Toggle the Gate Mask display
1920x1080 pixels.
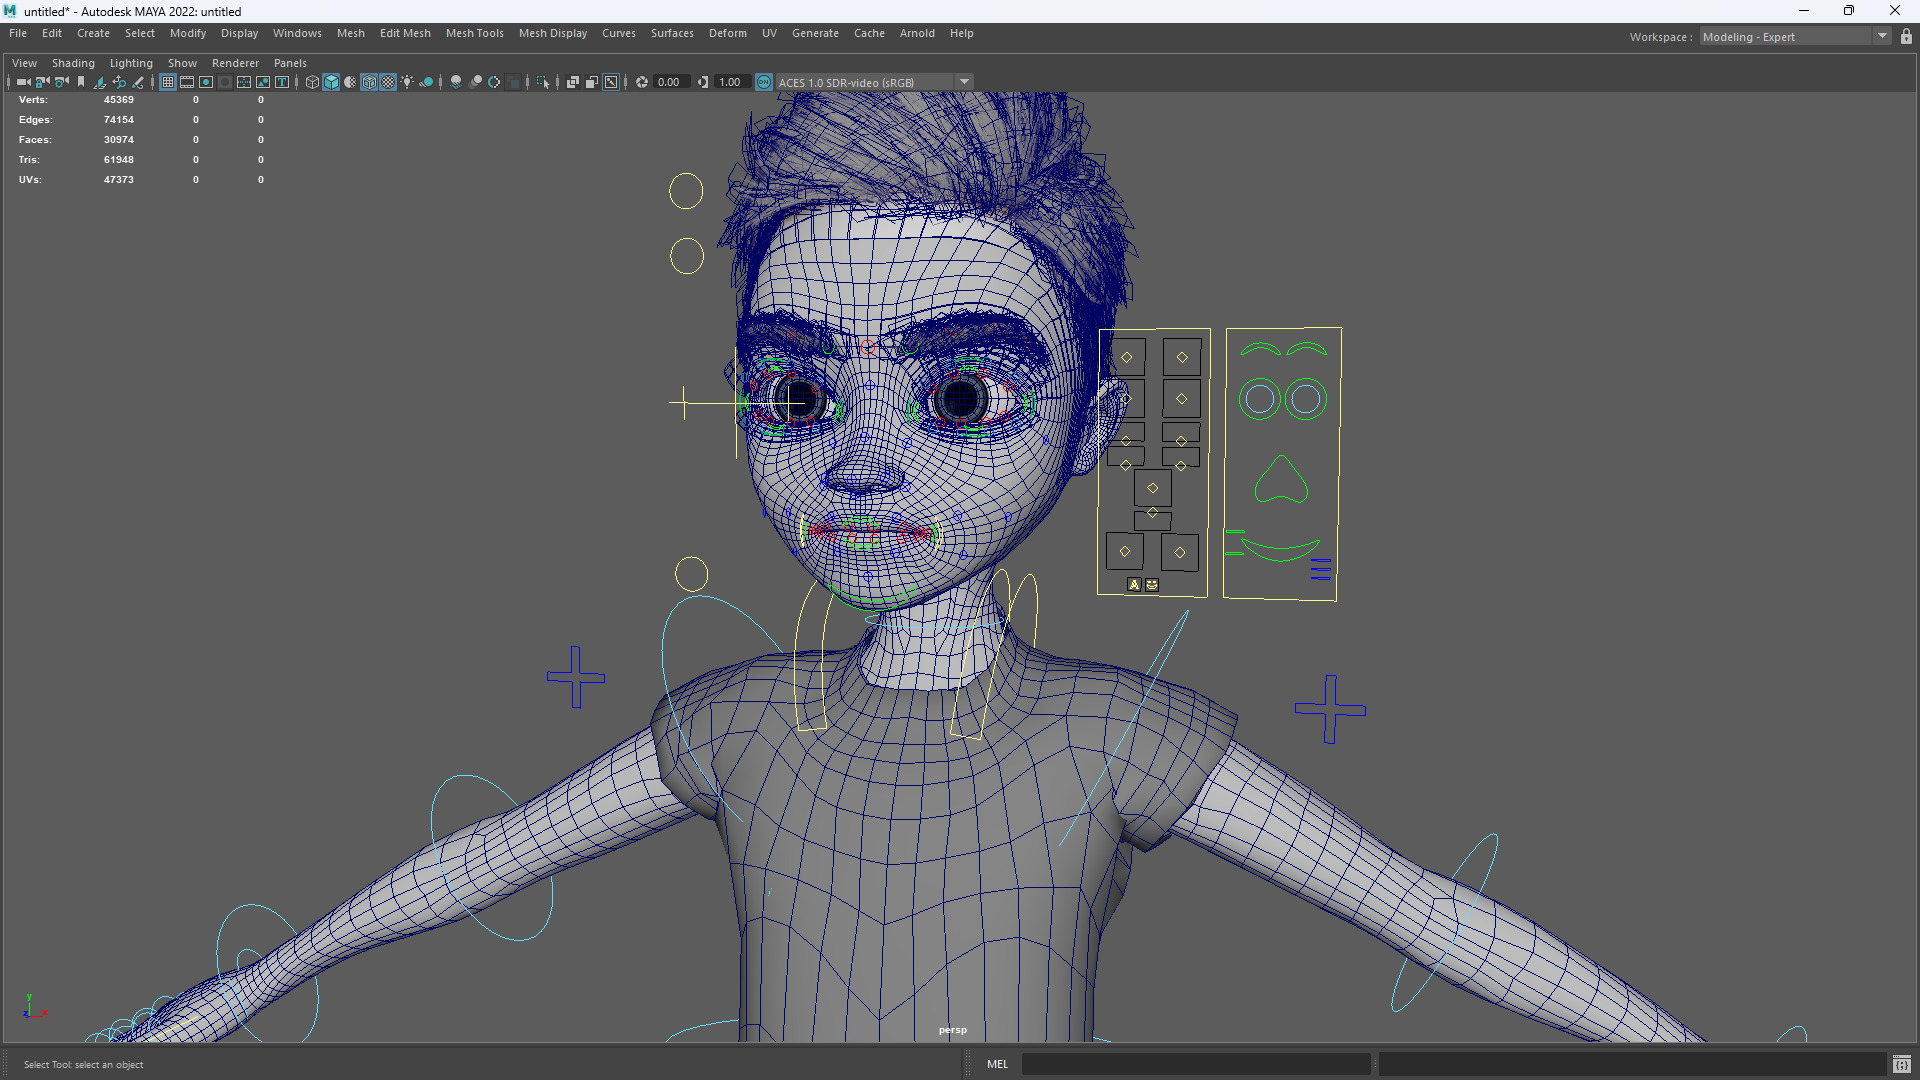225,82
